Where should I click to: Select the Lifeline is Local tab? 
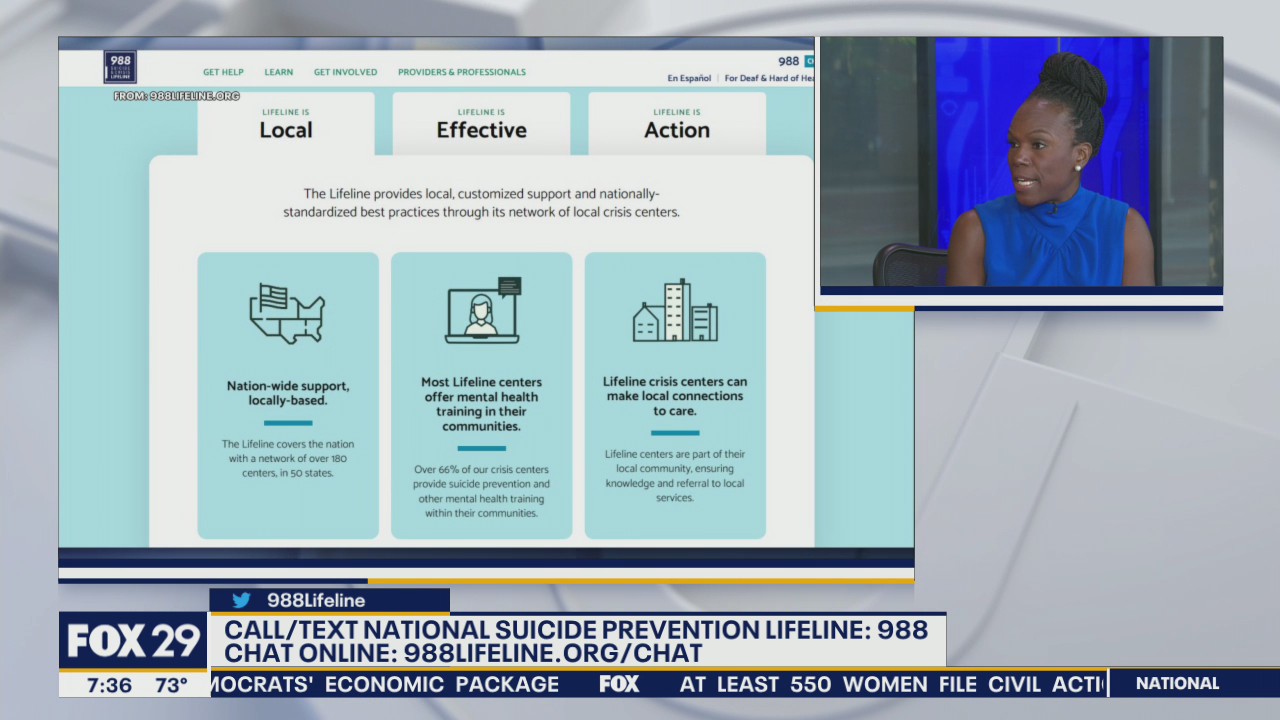pos(286,124)
